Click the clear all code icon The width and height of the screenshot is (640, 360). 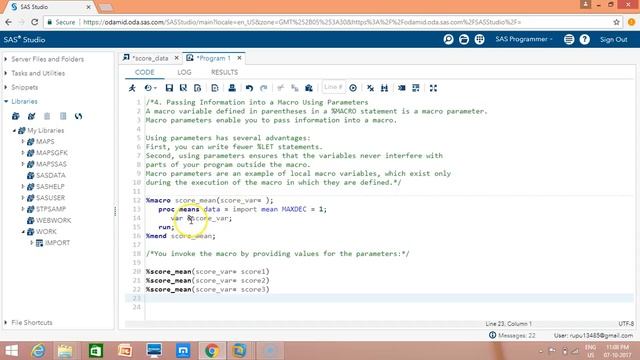370,88
